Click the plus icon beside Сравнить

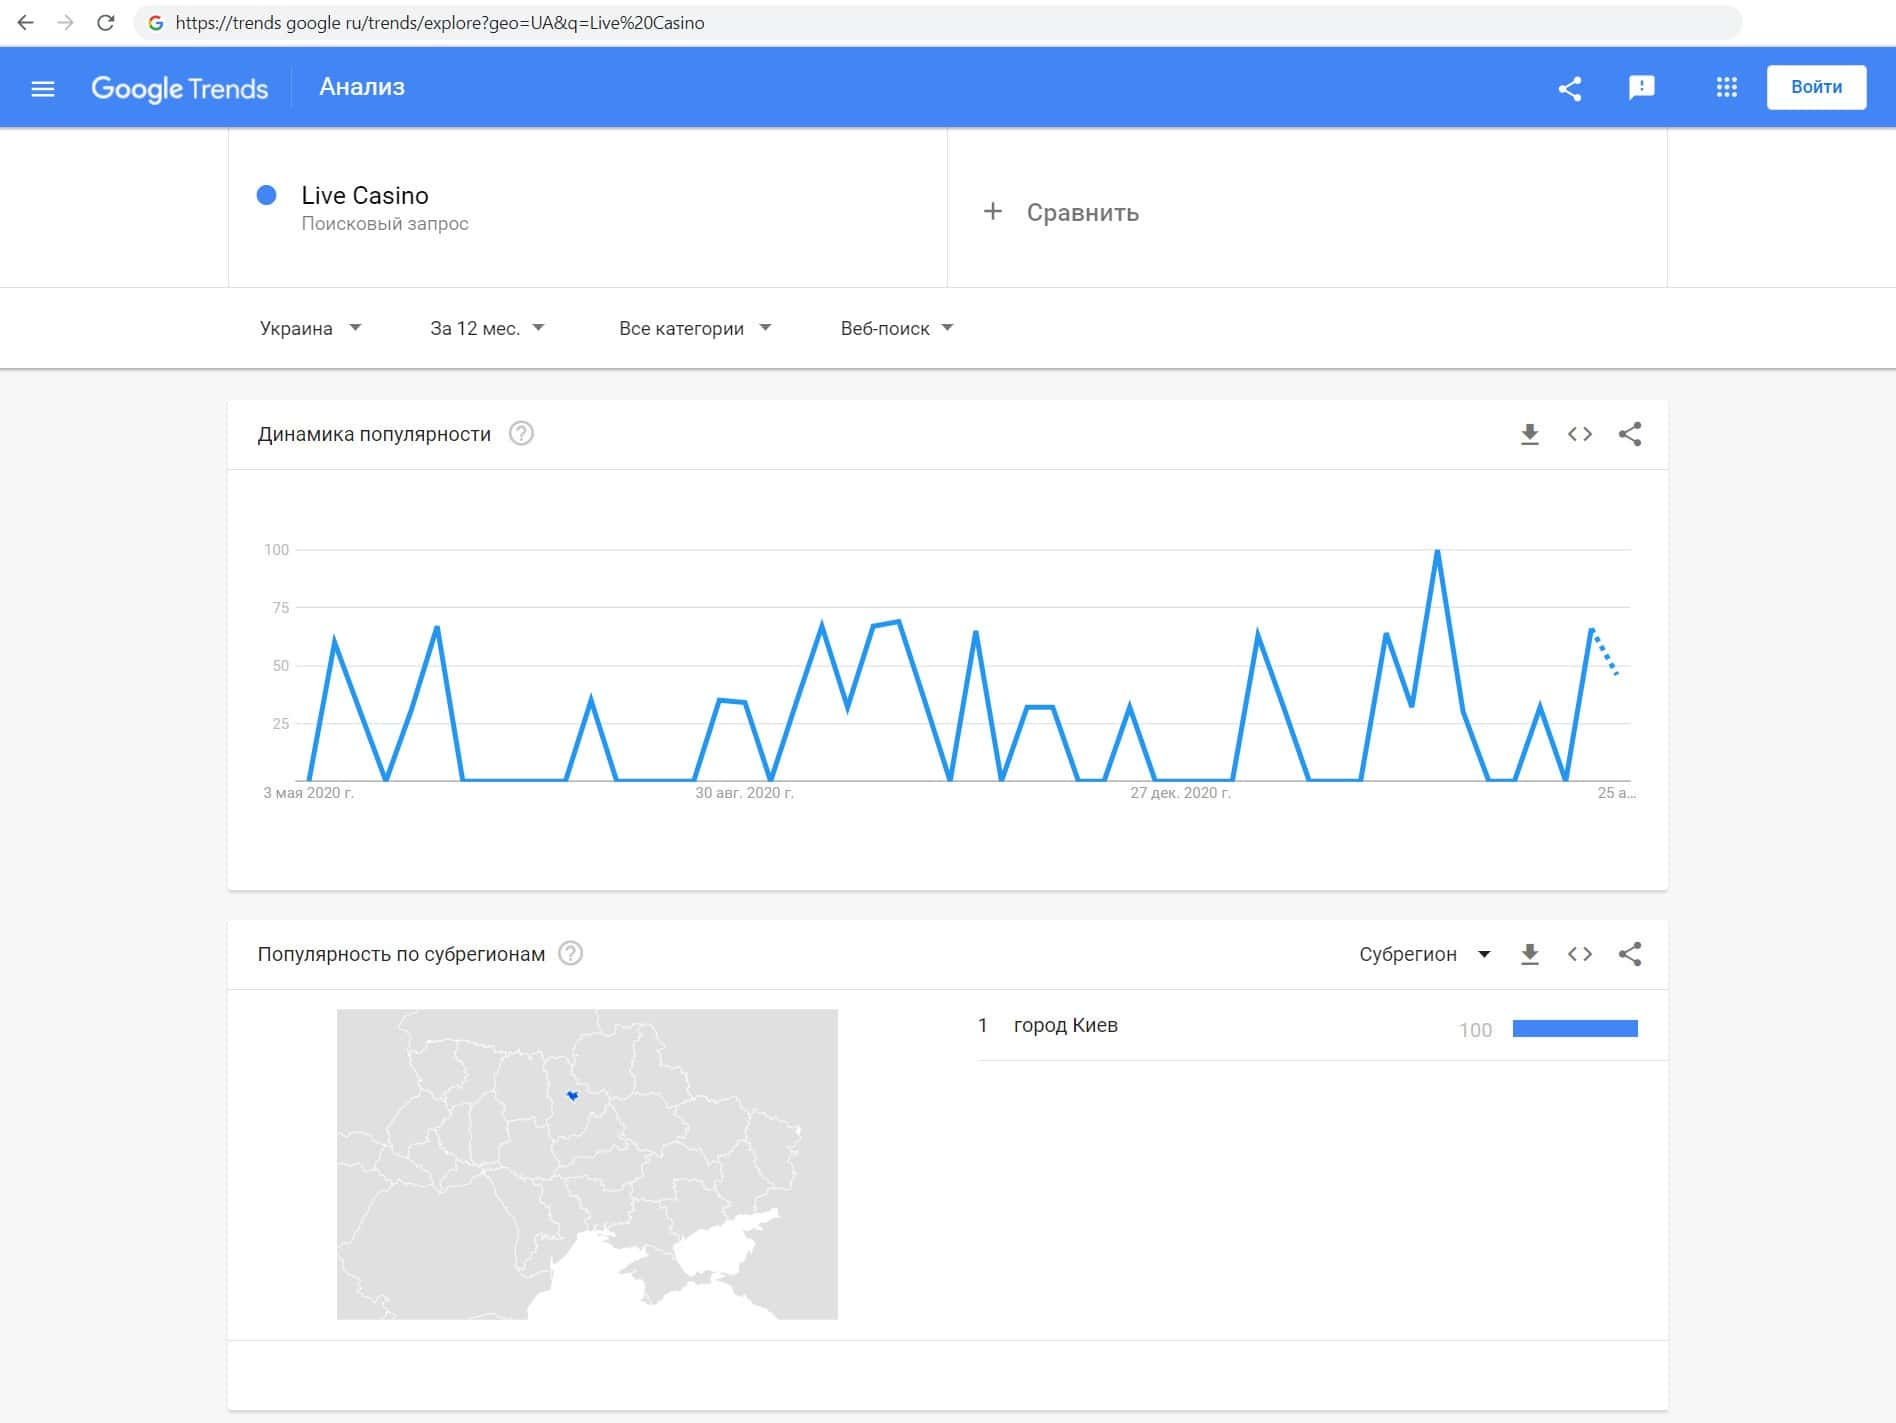pyautogui.click(x=992, y=211)
